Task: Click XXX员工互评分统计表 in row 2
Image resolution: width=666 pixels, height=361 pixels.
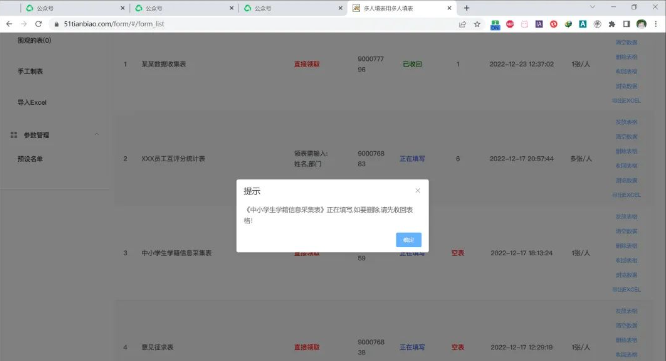Action: (173, 158)
